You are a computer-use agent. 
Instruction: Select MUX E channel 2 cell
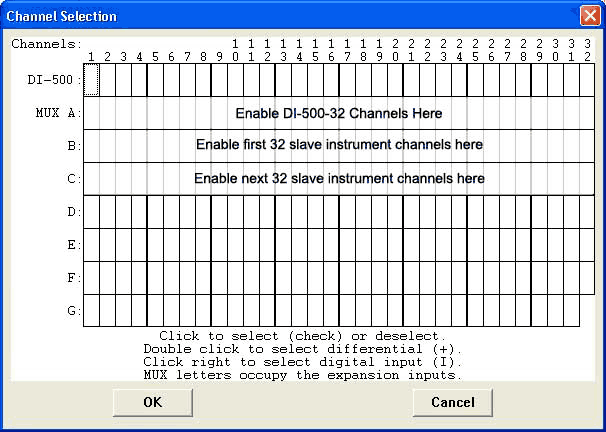[x=107, y=245]
